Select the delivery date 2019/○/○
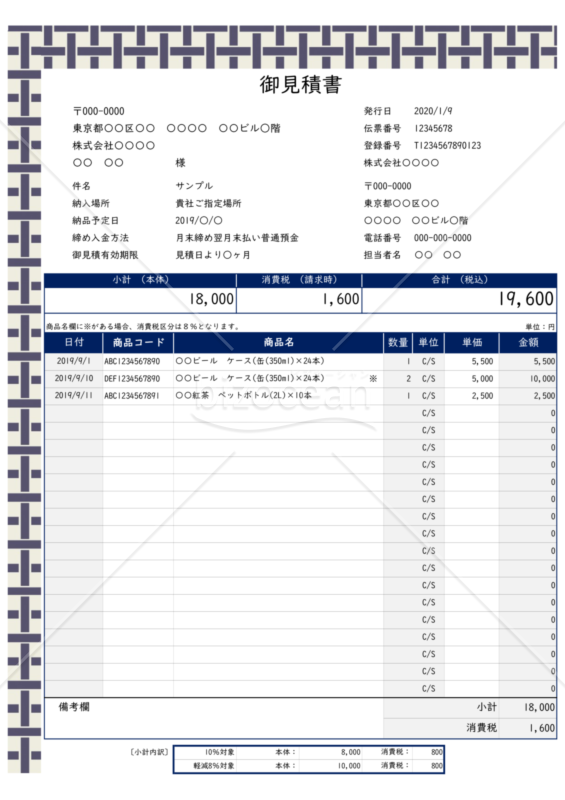The height and width of the screenshot is (800, 565). tap(199, 220)
